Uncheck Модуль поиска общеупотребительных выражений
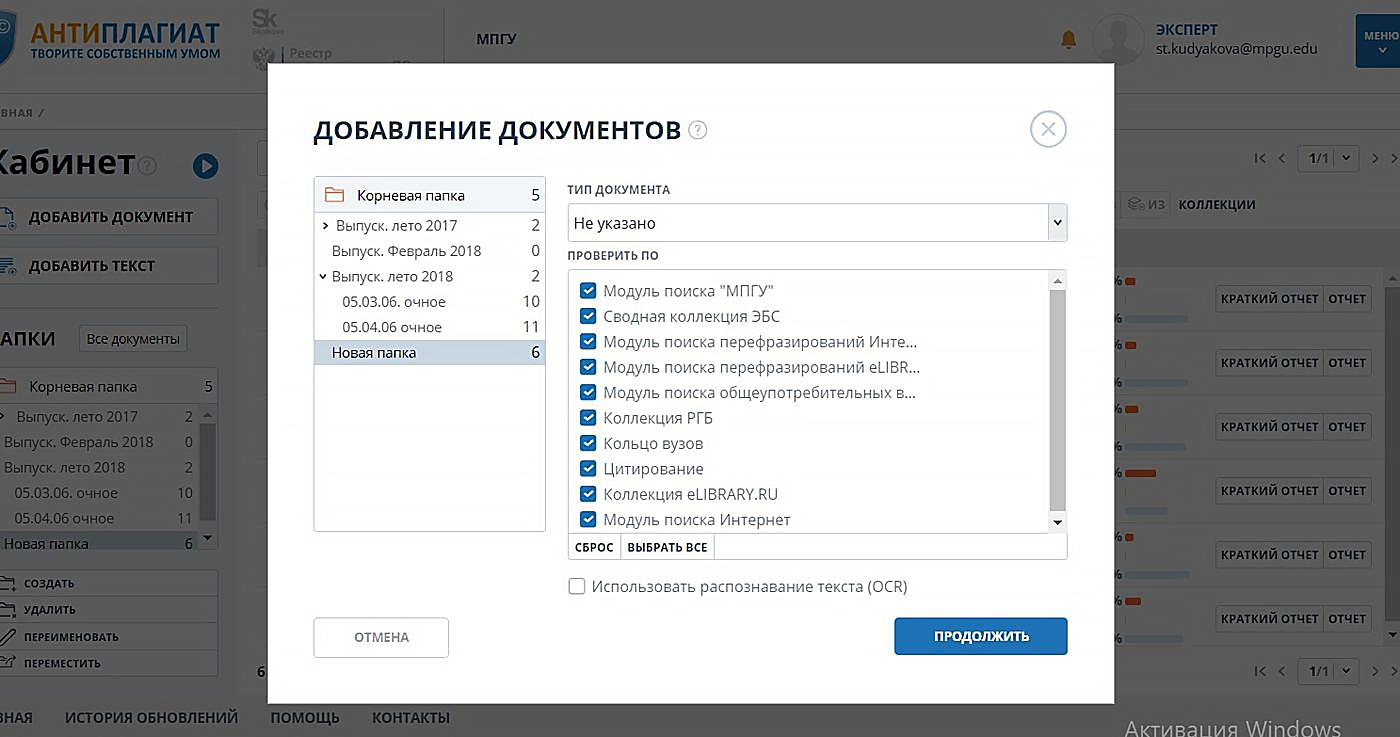 (x=588, y=393)
